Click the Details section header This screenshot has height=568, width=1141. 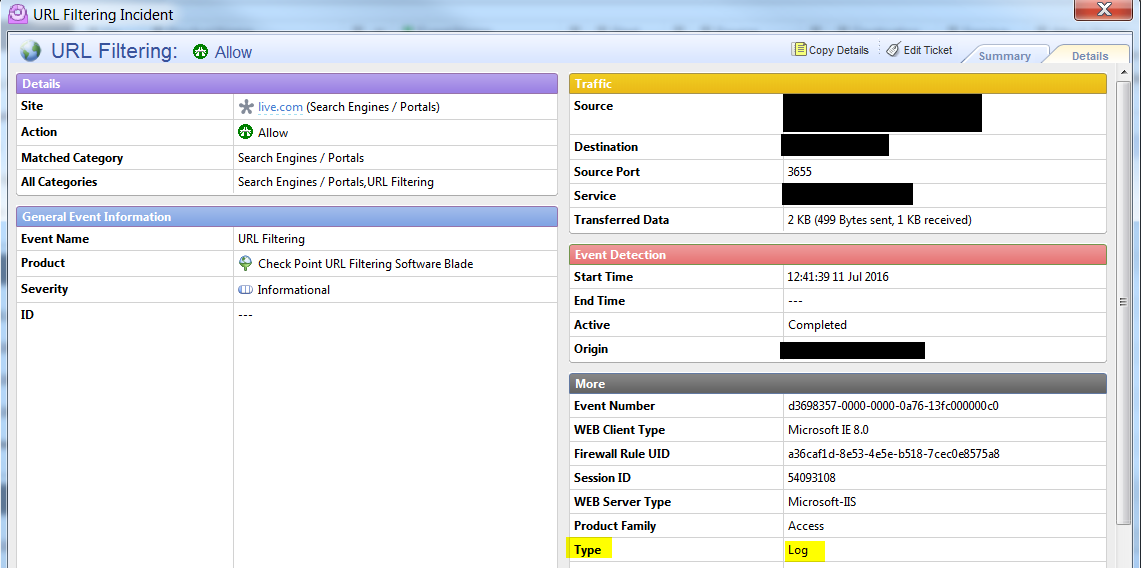click(x=287, y=84)
